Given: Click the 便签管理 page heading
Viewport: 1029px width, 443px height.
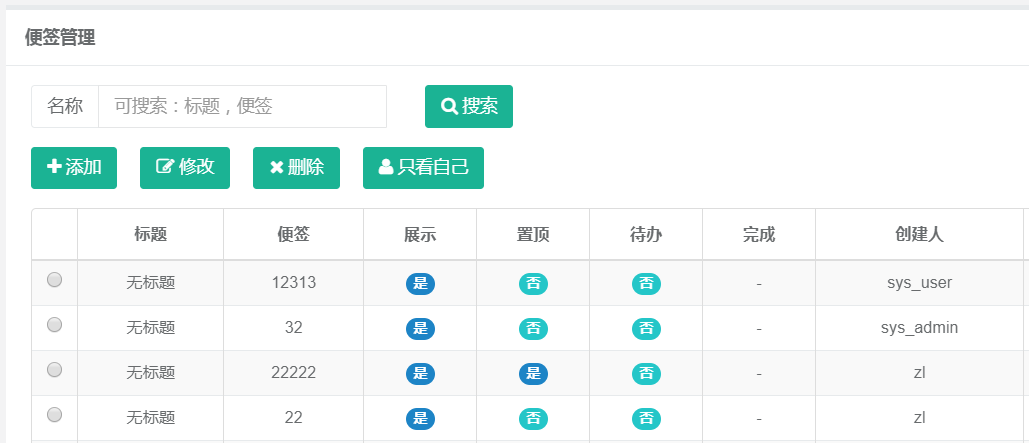Looking at the screenshot, I should 60,37.
